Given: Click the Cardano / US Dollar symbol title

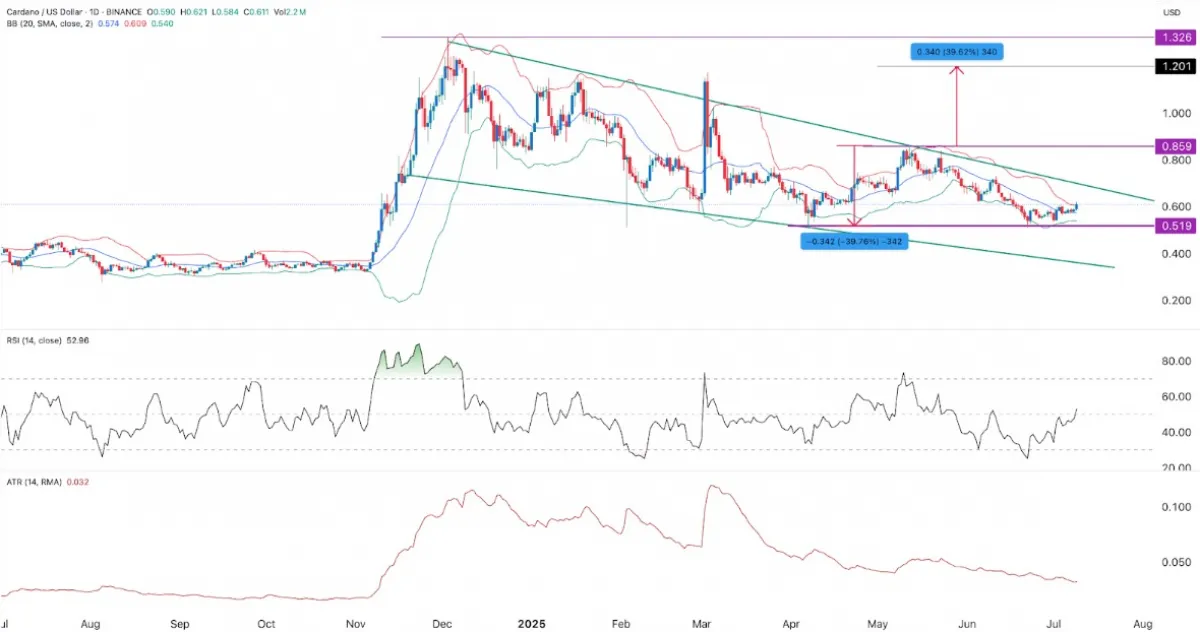Looking at the screenshot, I should pos(45,11).
